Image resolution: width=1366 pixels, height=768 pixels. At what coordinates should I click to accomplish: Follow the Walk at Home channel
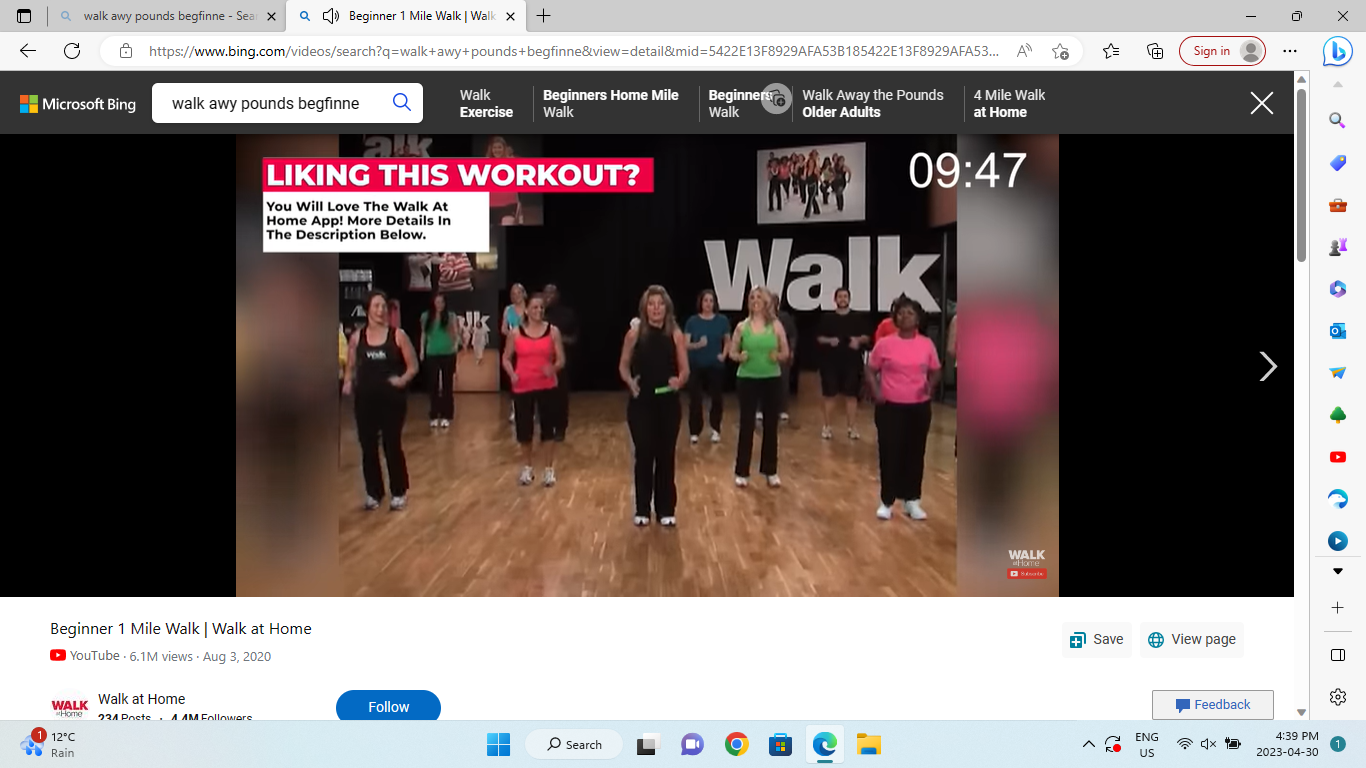[388, 705]
